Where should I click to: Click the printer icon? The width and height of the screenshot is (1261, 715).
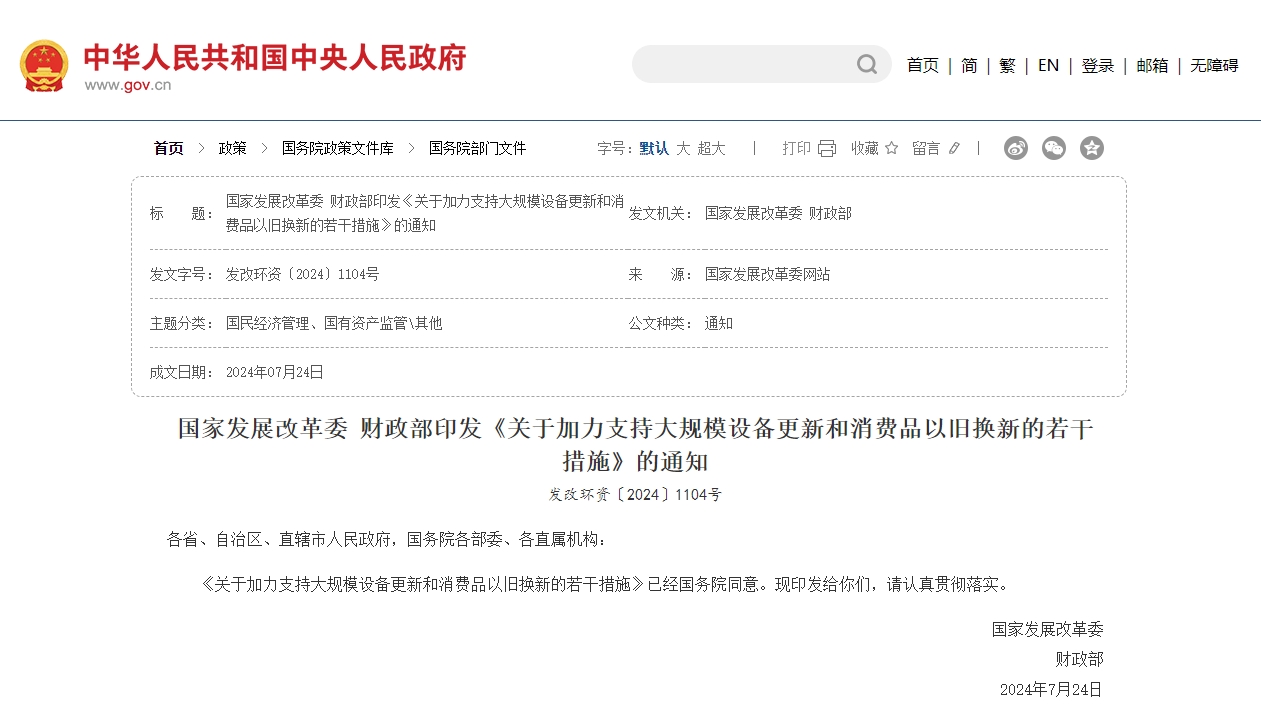(x=826, y=149)
